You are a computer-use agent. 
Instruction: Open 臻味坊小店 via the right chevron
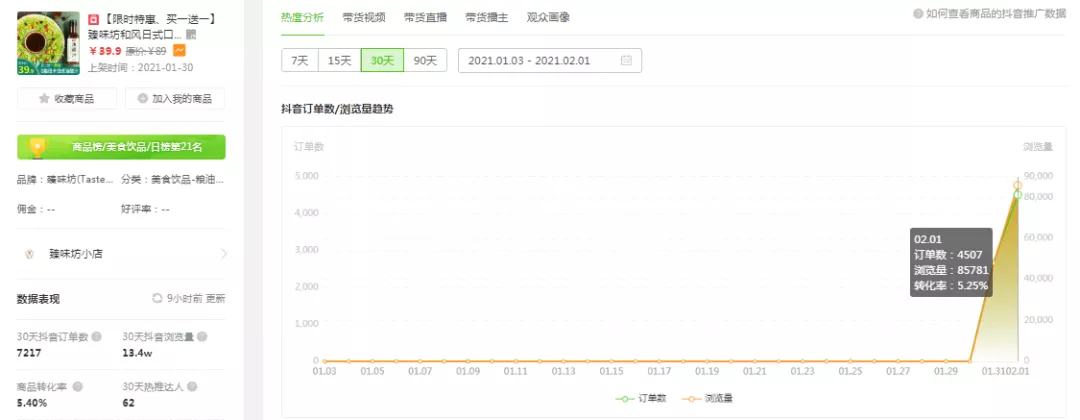(224, 254)
